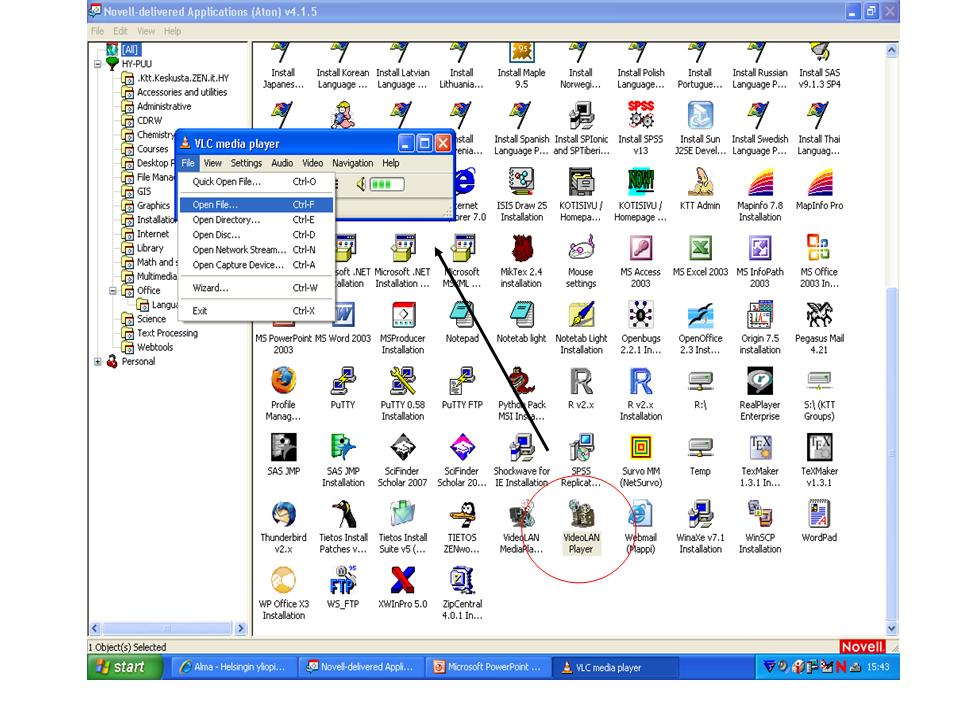Launch Pegasus Mail 4.21 icon
The height and width of the screenshot is (720, 960).
click(x=819, y=315)
